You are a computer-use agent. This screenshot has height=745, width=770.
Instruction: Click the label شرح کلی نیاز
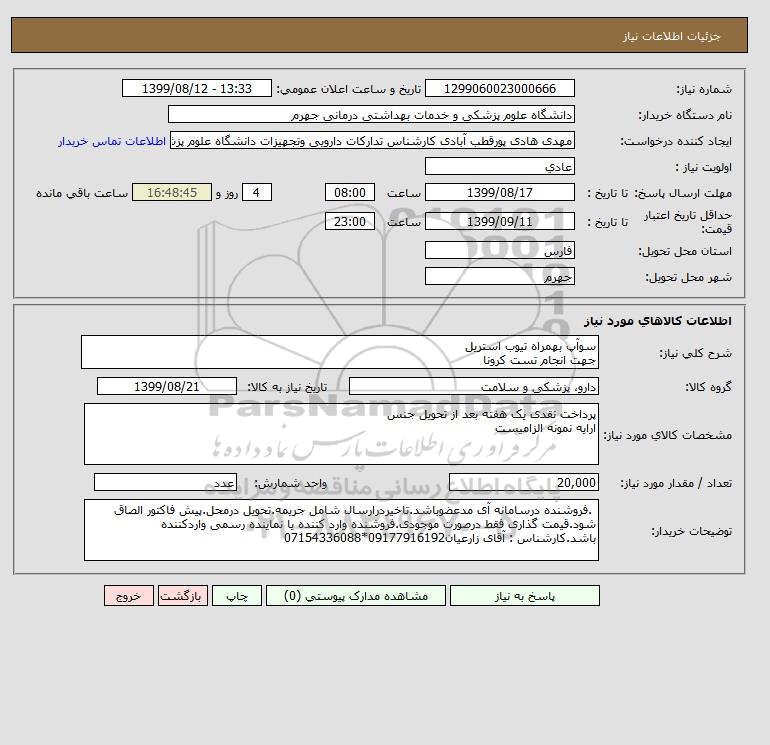(695, 353)
